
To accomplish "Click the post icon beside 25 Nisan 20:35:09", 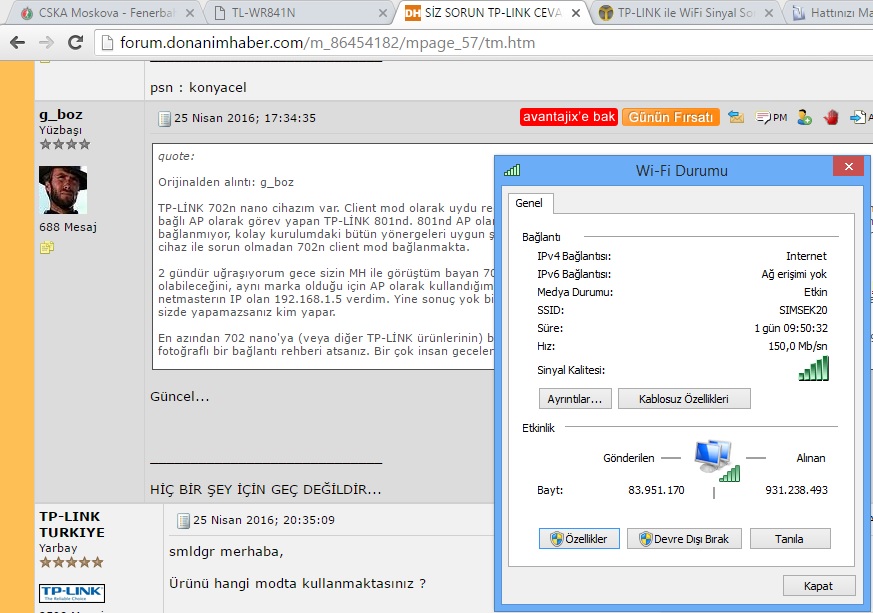I will coord(183,521).
